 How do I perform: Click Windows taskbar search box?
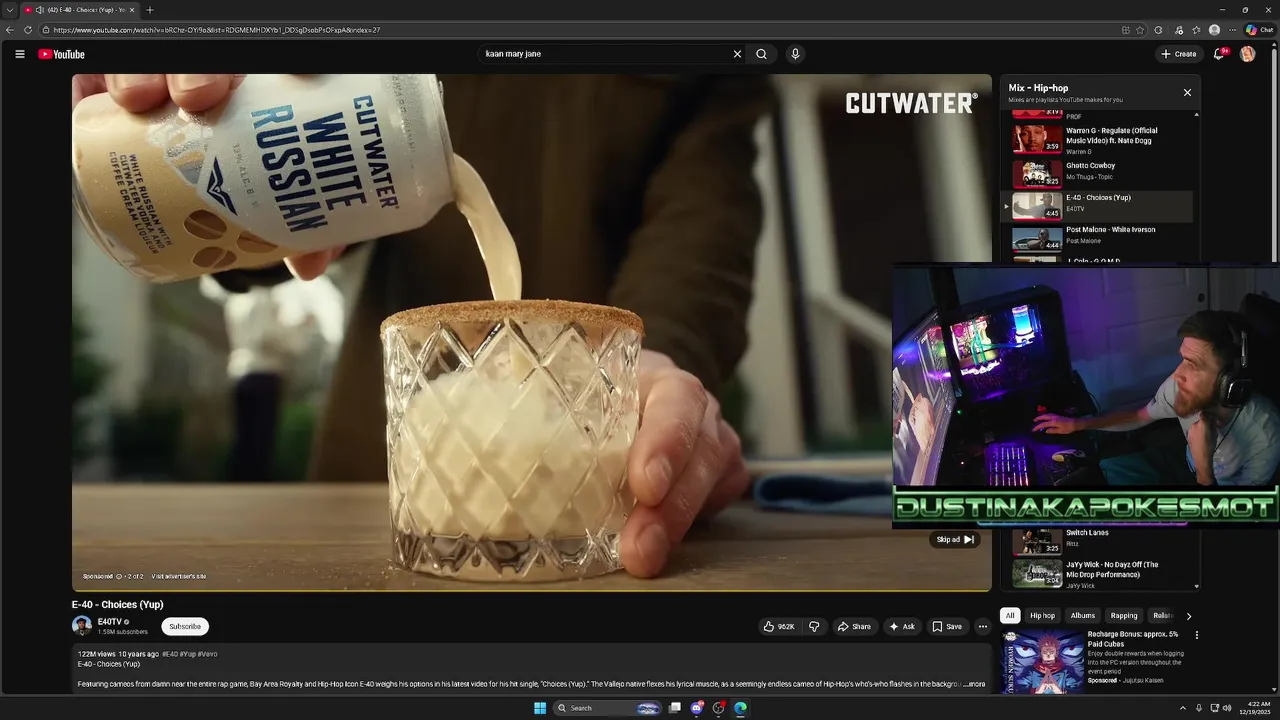click(607, 708)
